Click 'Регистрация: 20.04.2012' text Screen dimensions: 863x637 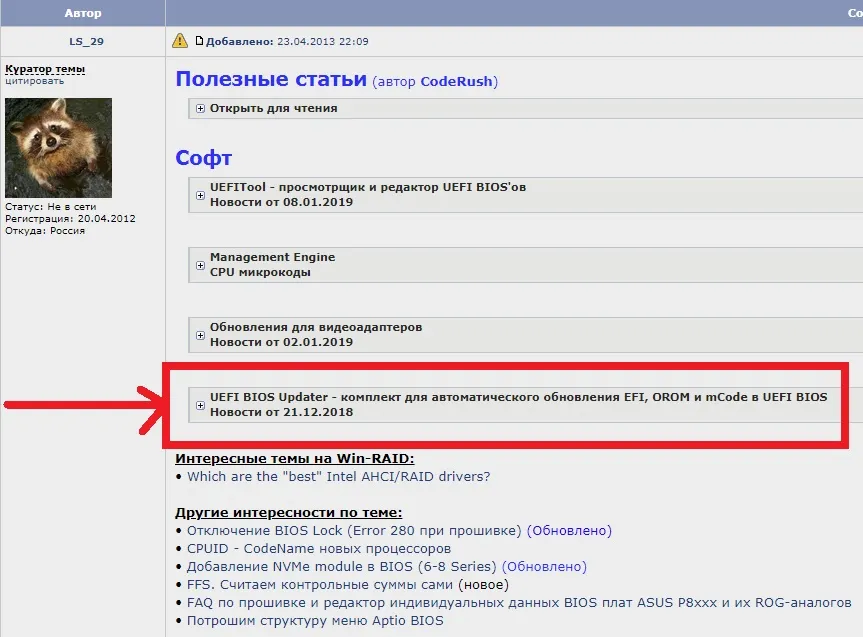coord(70,219)
